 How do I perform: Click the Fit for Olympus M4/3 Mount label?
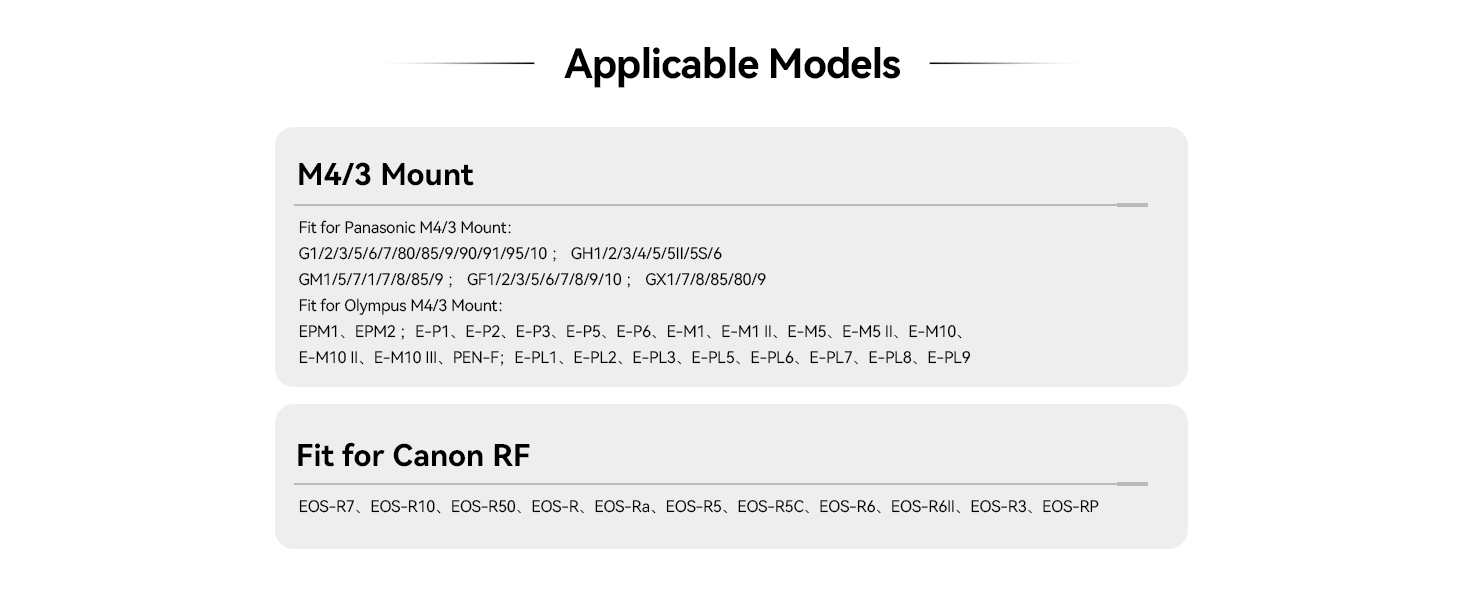[x=400, y=305]
